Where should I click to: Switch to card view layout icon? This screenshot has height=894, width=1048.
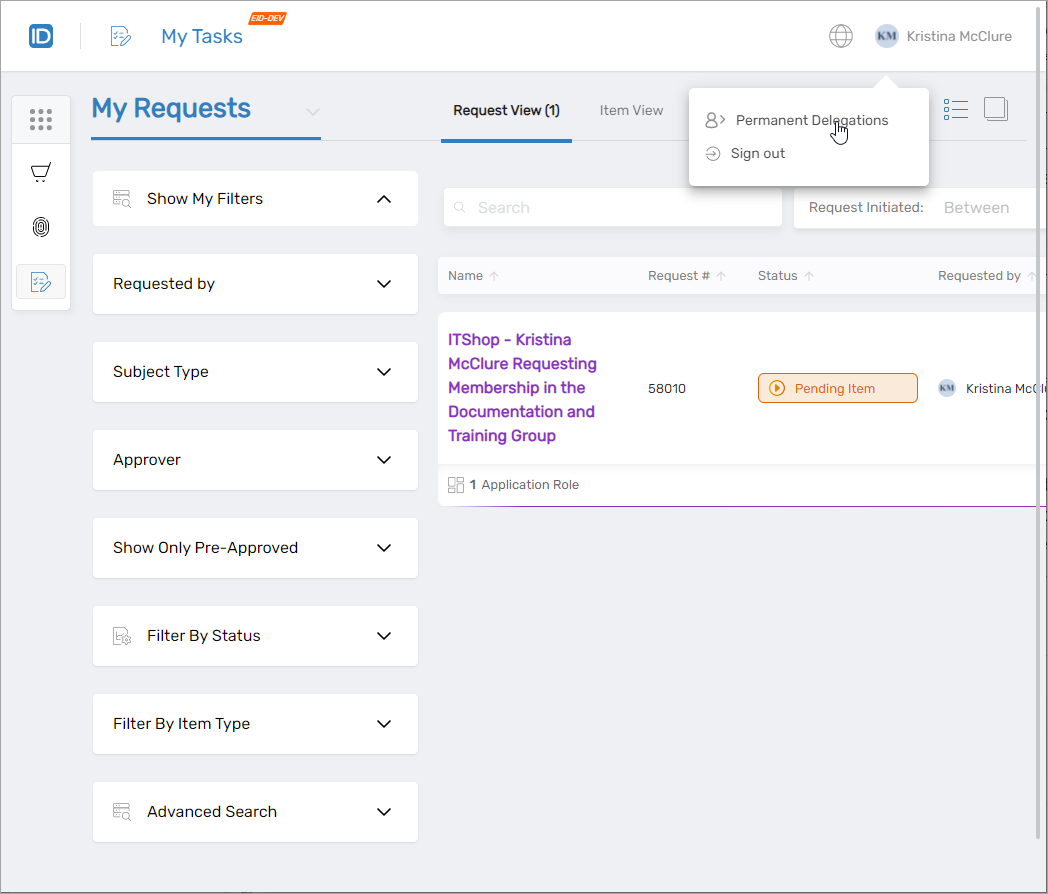pyautogui.click(x=995, y=110)
